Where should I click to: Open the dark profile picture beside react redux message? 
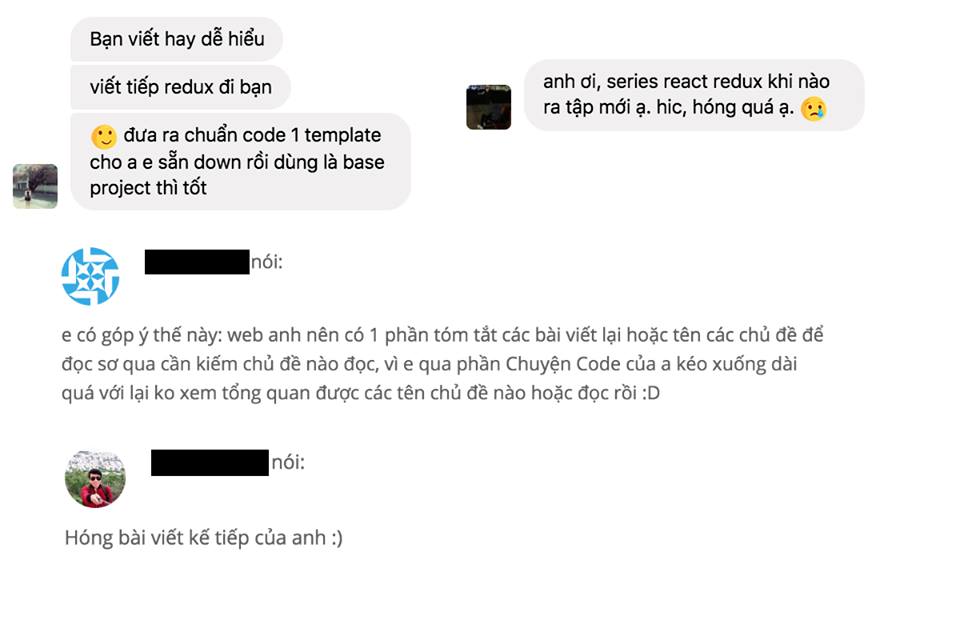coord(488,107)
